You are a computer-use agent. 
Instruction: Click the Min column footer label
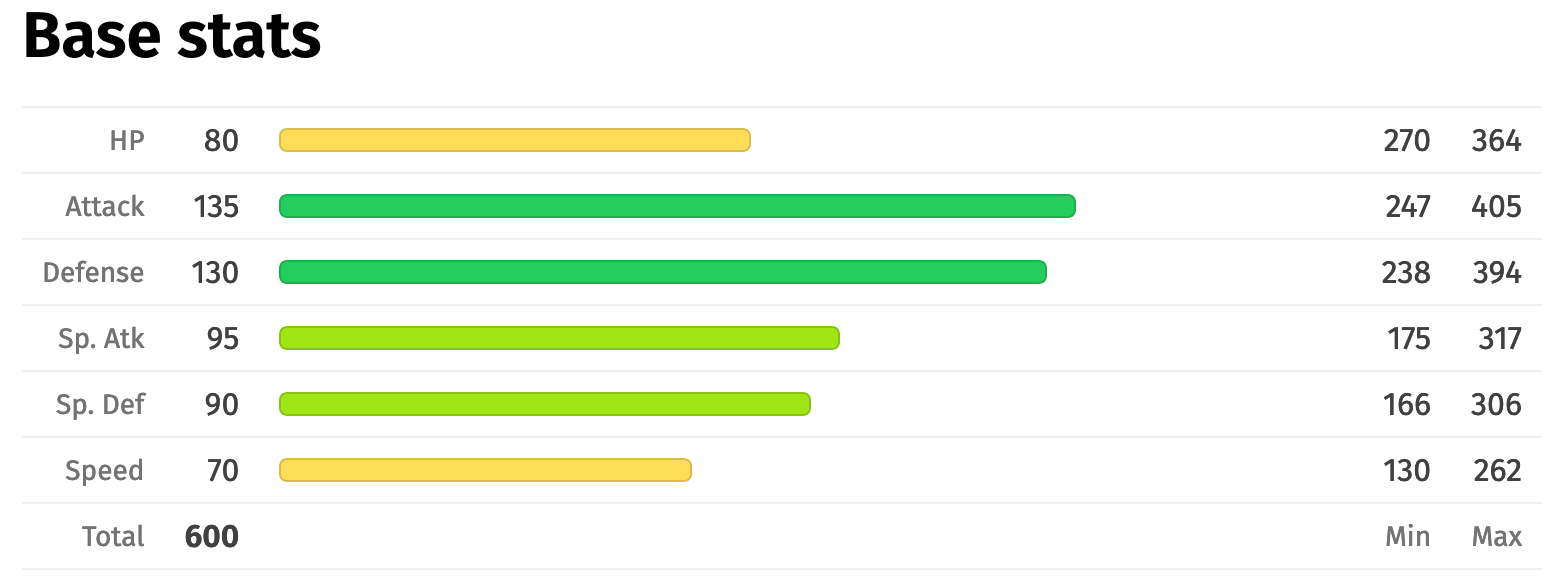pos(1408,537)
